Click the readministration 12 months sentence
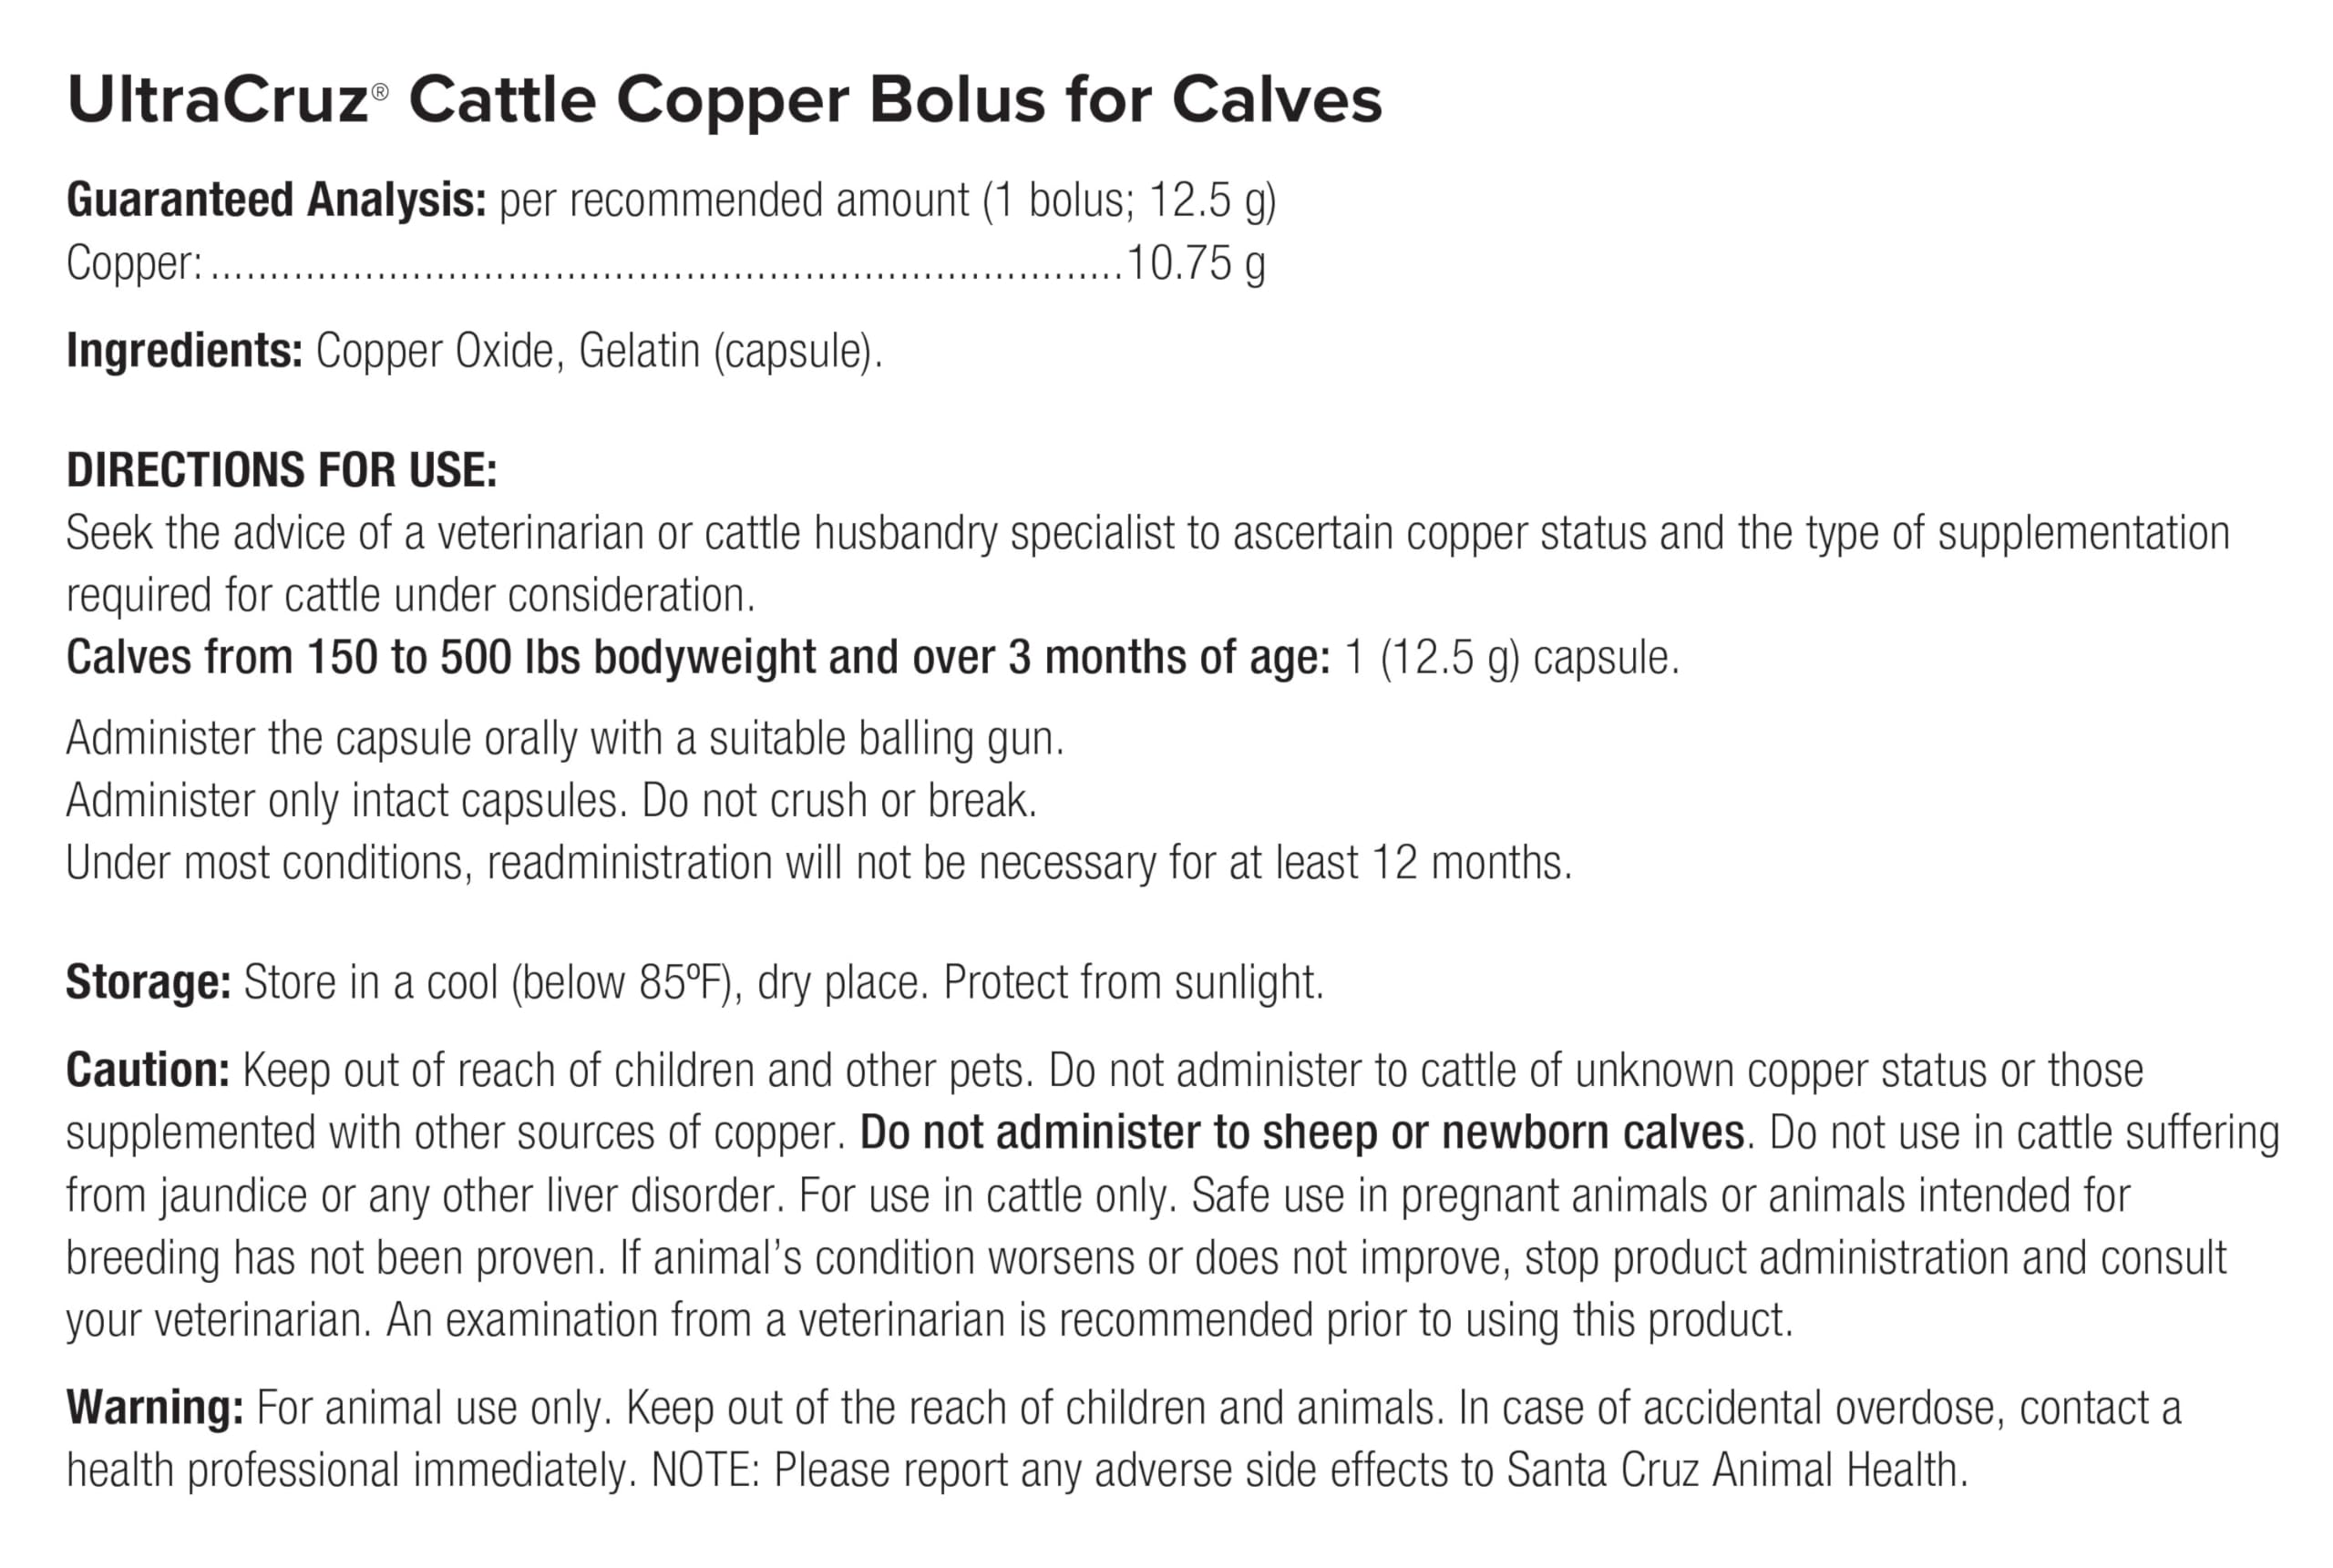 point(818,863)
